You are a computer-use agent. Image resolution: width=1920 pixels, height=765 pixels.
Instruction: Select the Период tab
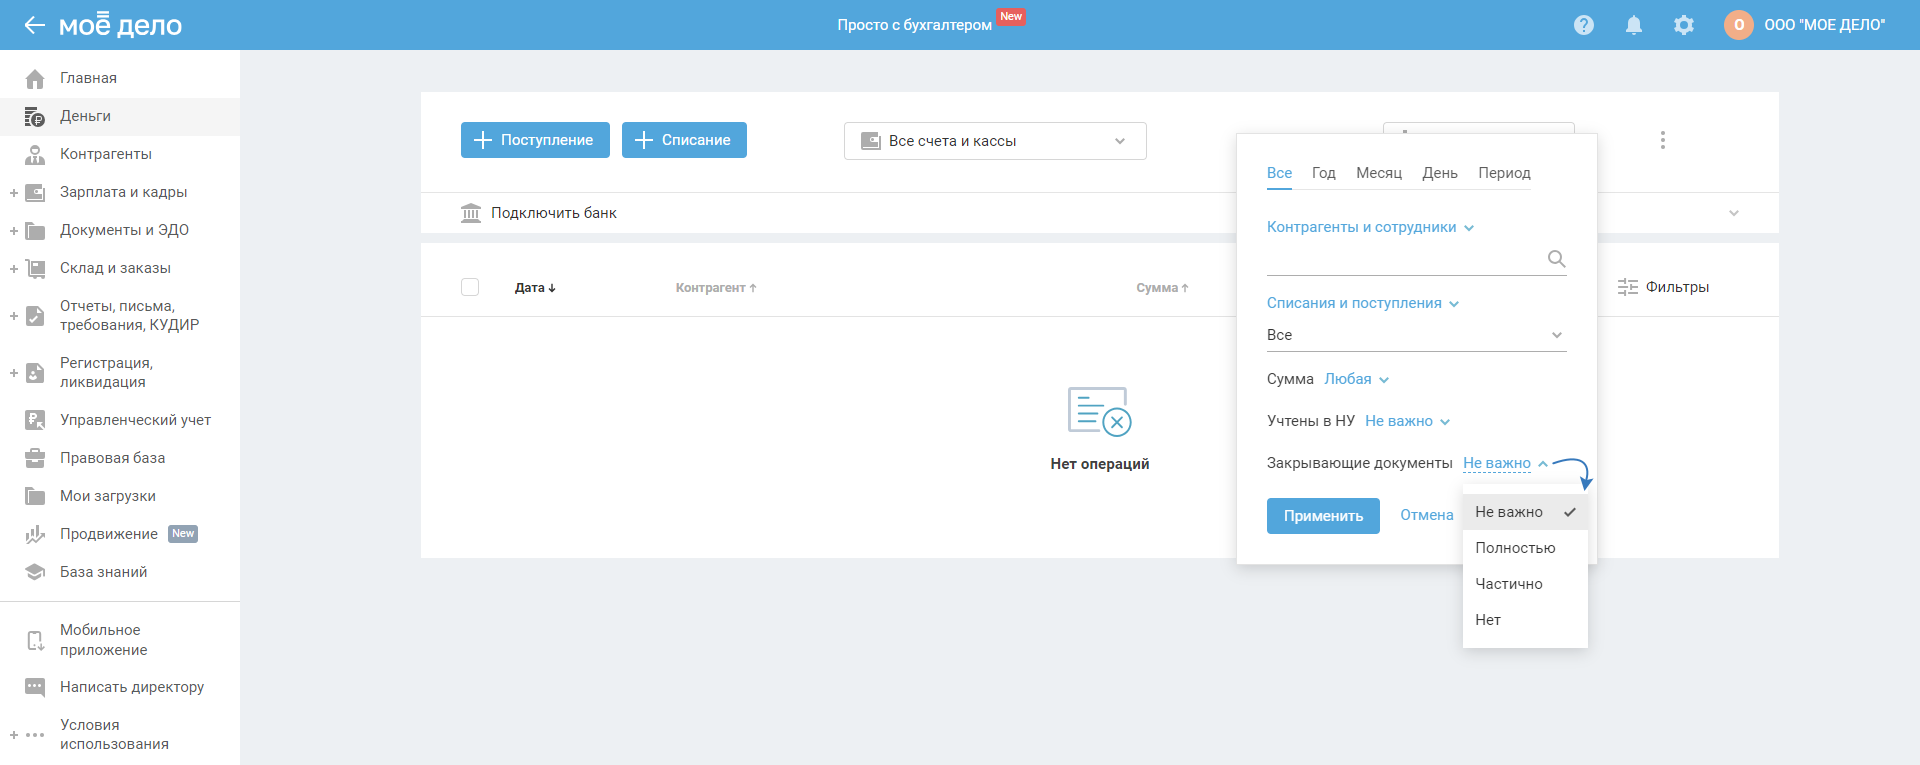[x=1504, y=173]
